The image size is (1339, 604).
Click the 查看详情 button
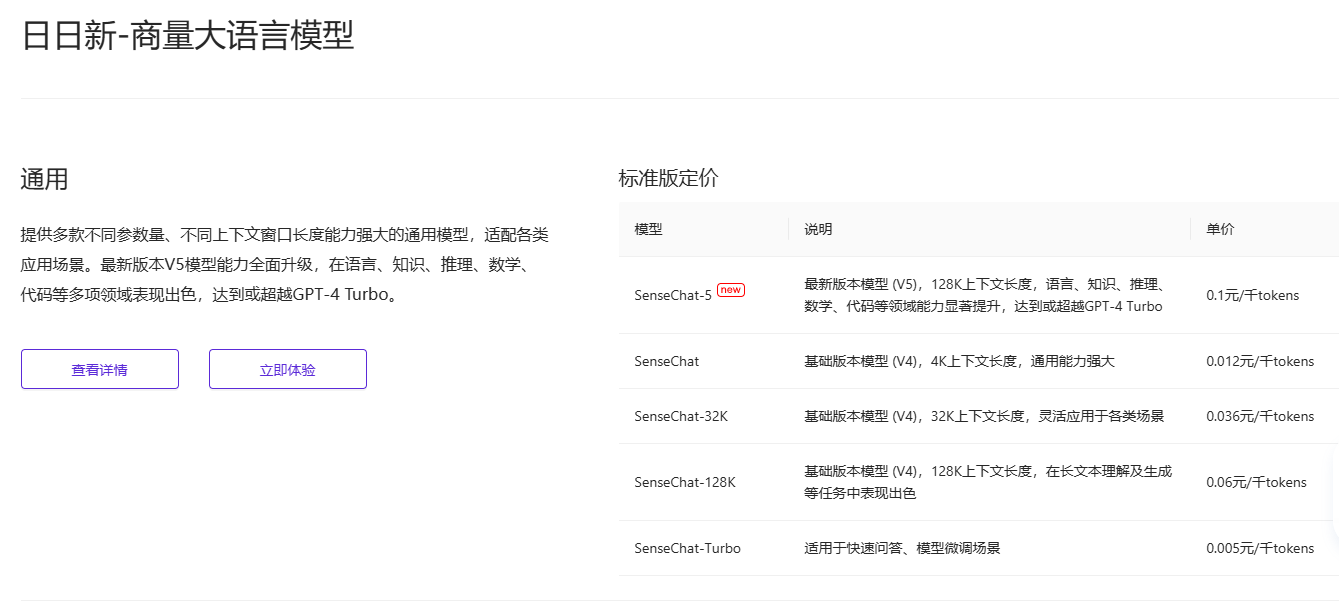point(99,368)
